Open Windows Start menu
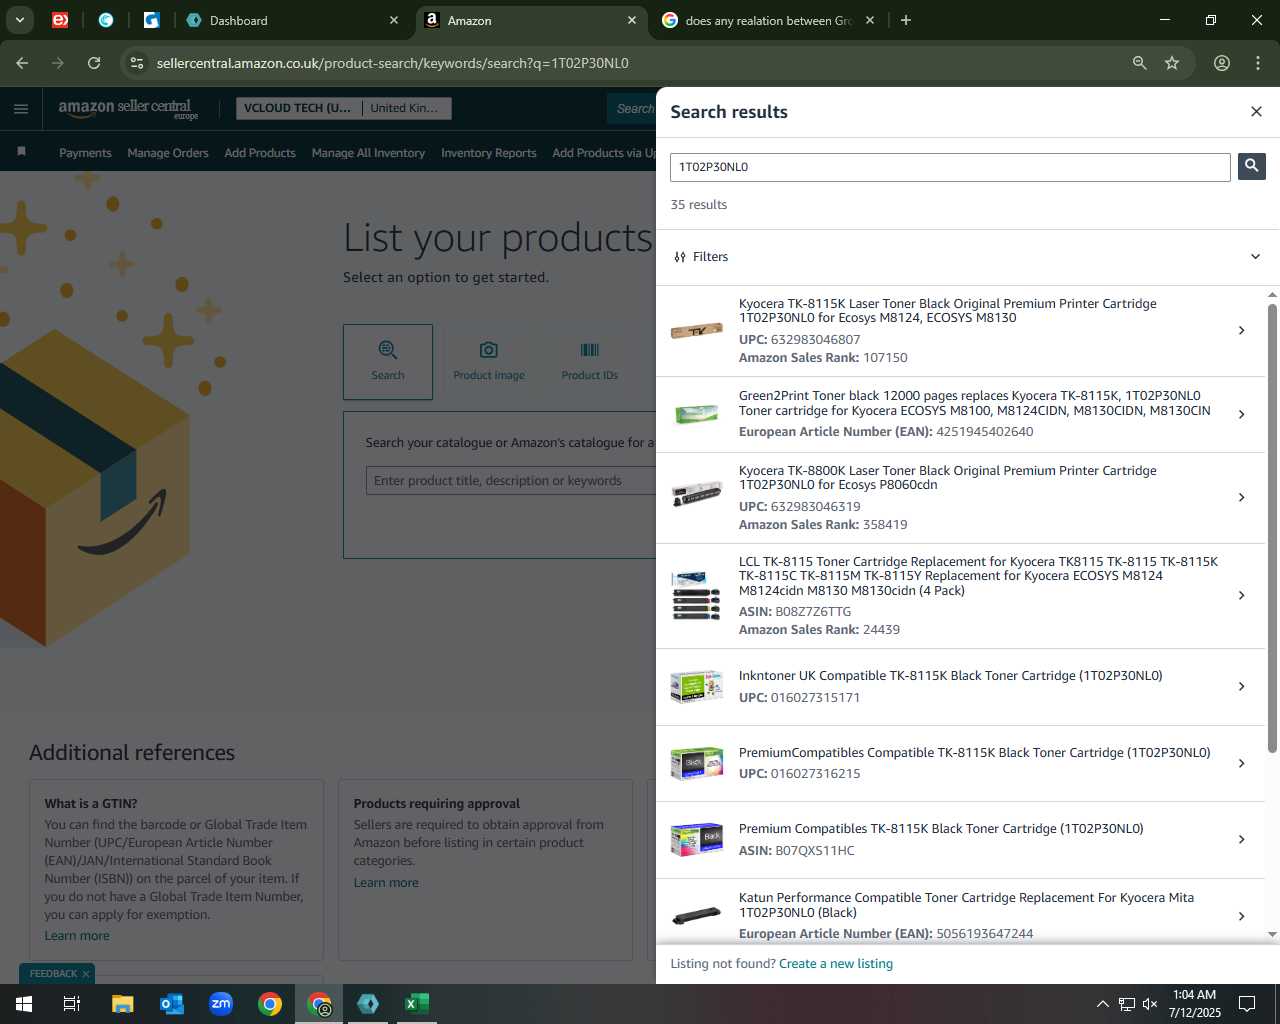 click(24, 1004)
